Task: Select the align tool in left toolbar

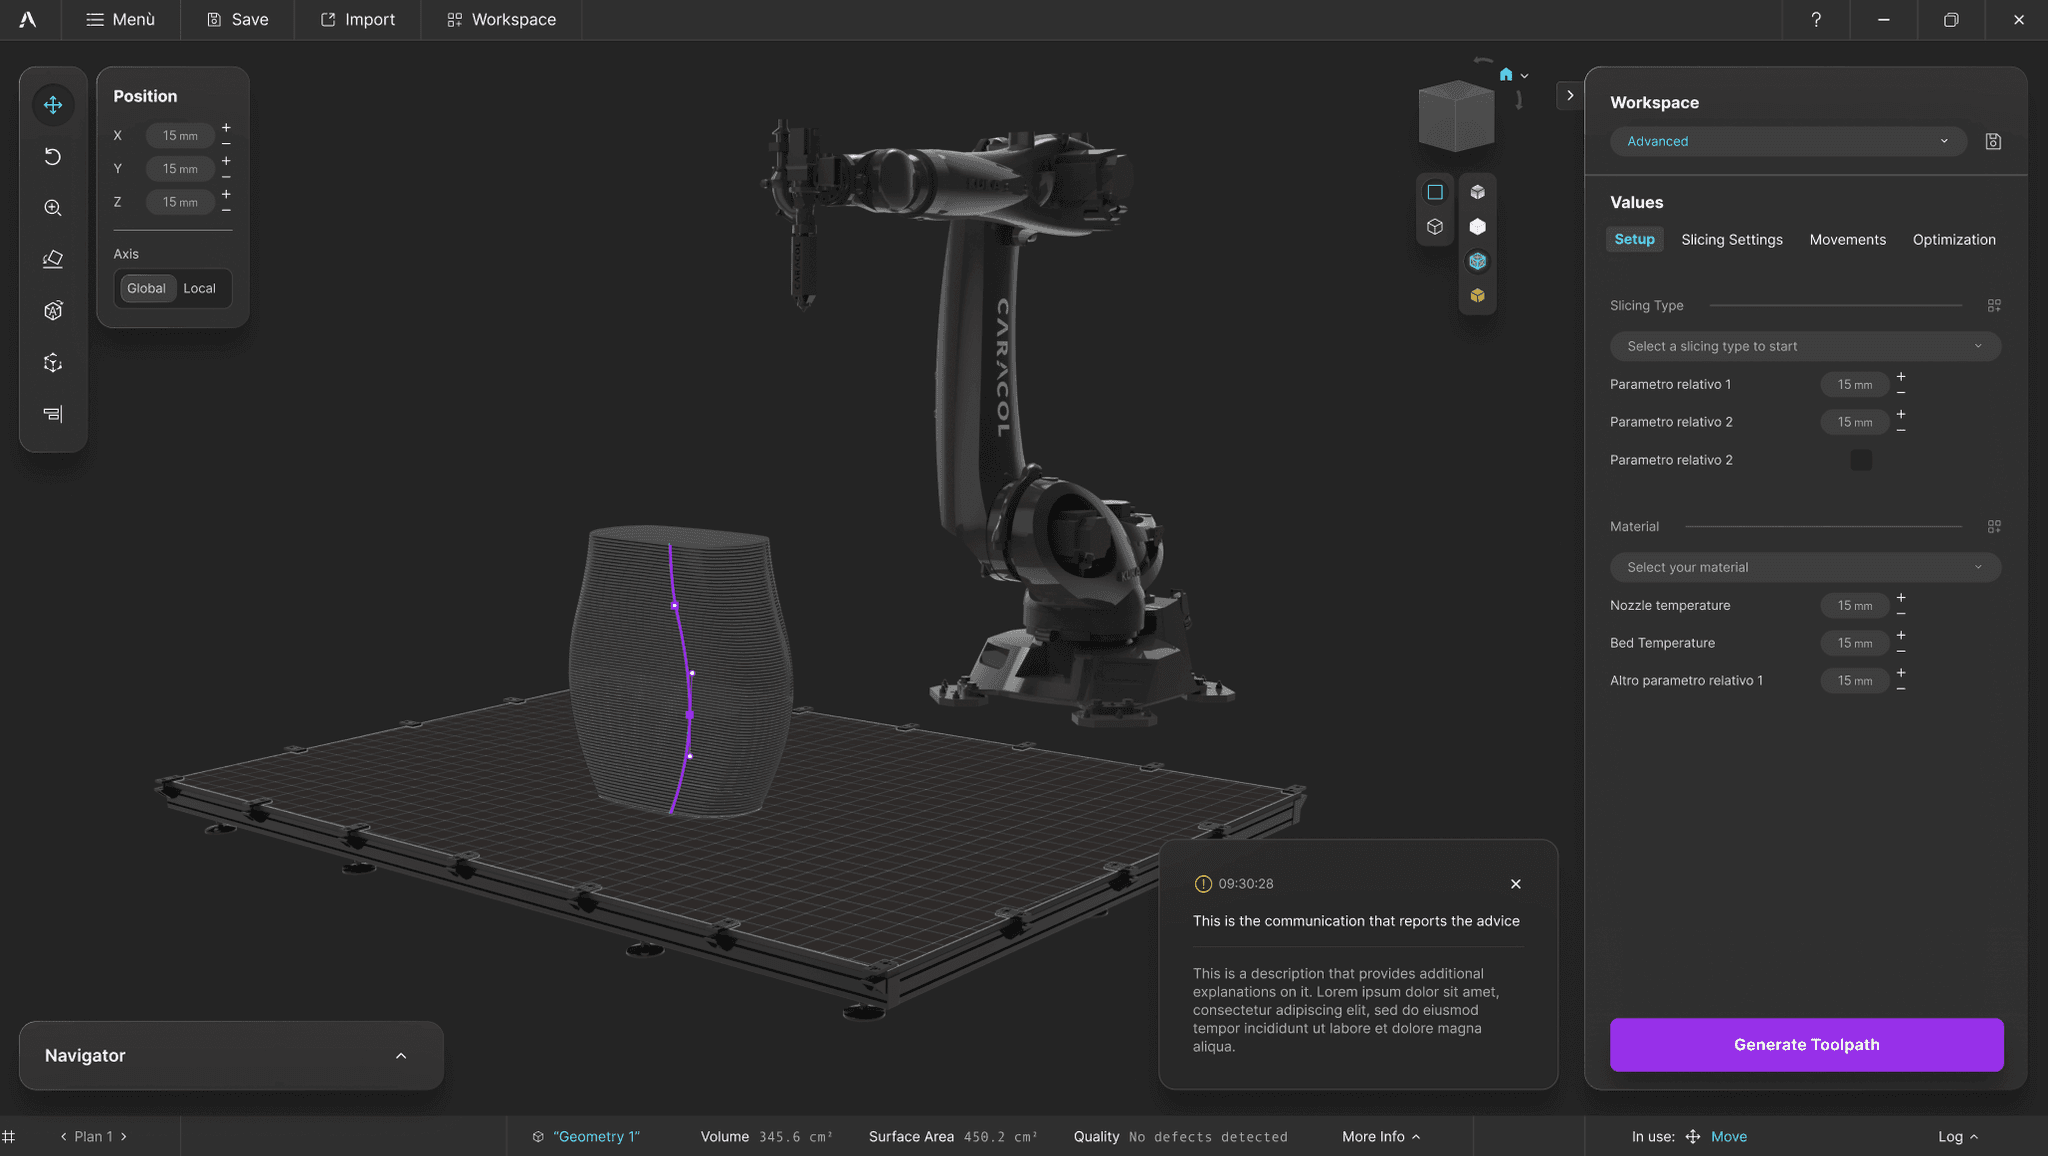Action: 53,414
